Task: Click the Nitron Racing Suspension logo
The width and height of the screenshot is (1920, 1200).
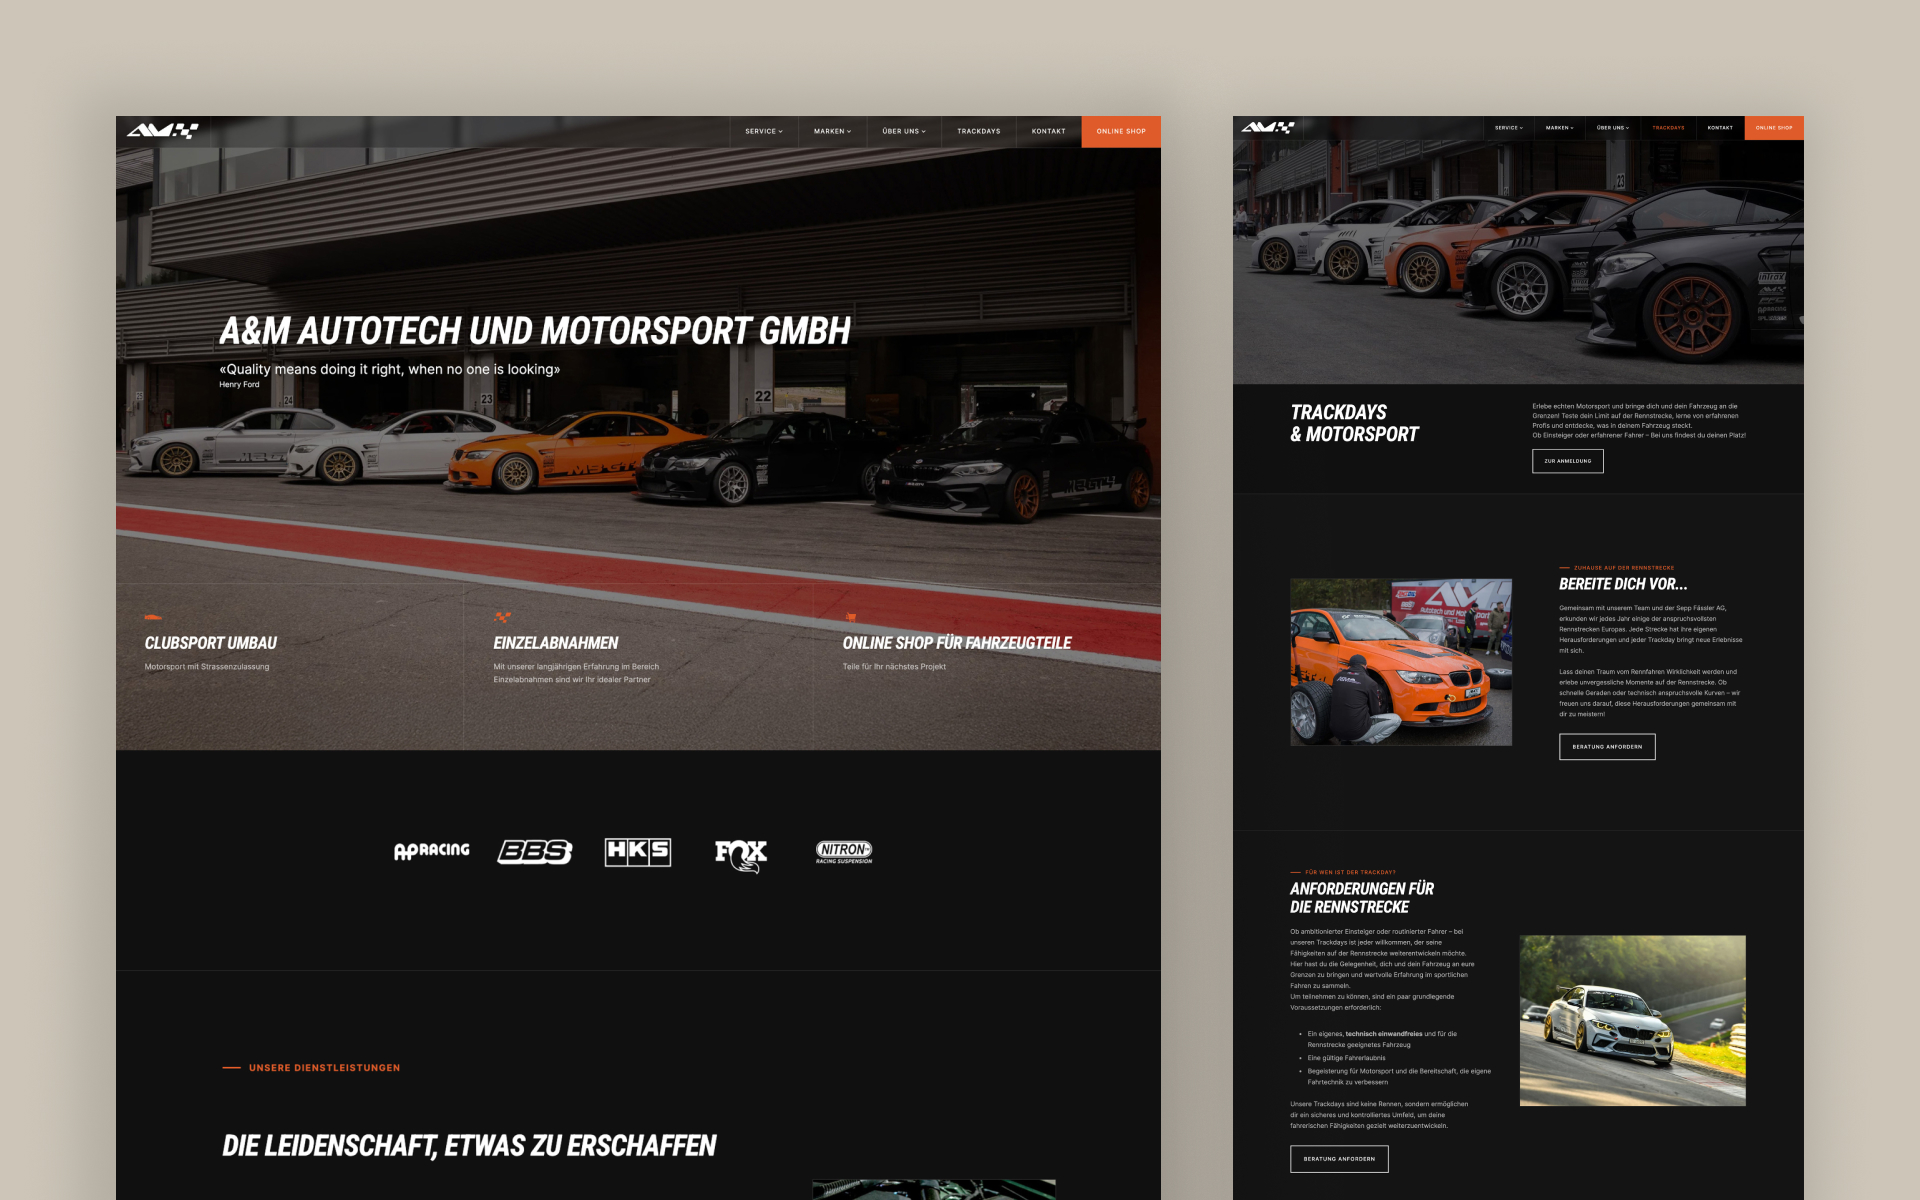Action: (844, 851)
